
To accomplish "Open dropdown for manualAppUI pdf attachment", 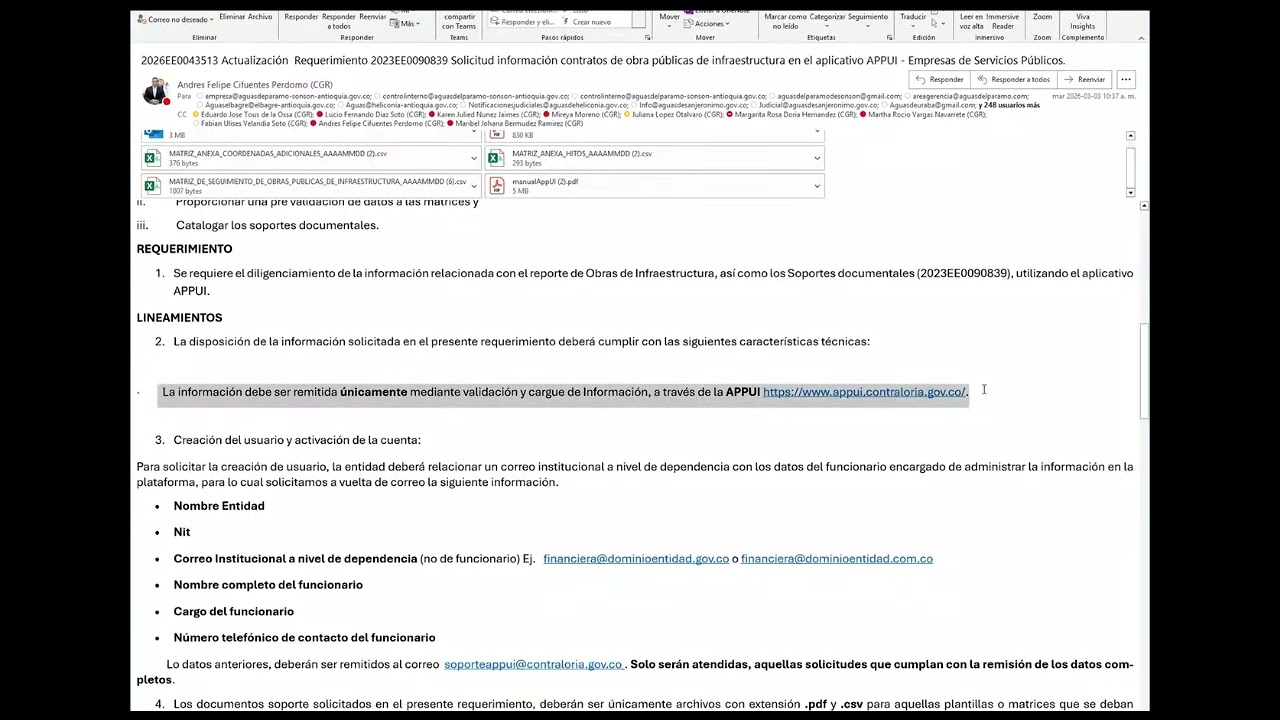I will (x=817, y=186).
